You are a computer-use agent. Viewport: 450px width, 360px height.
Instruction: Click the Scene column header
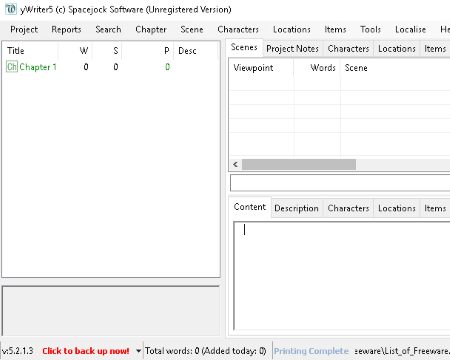[395, 68]
